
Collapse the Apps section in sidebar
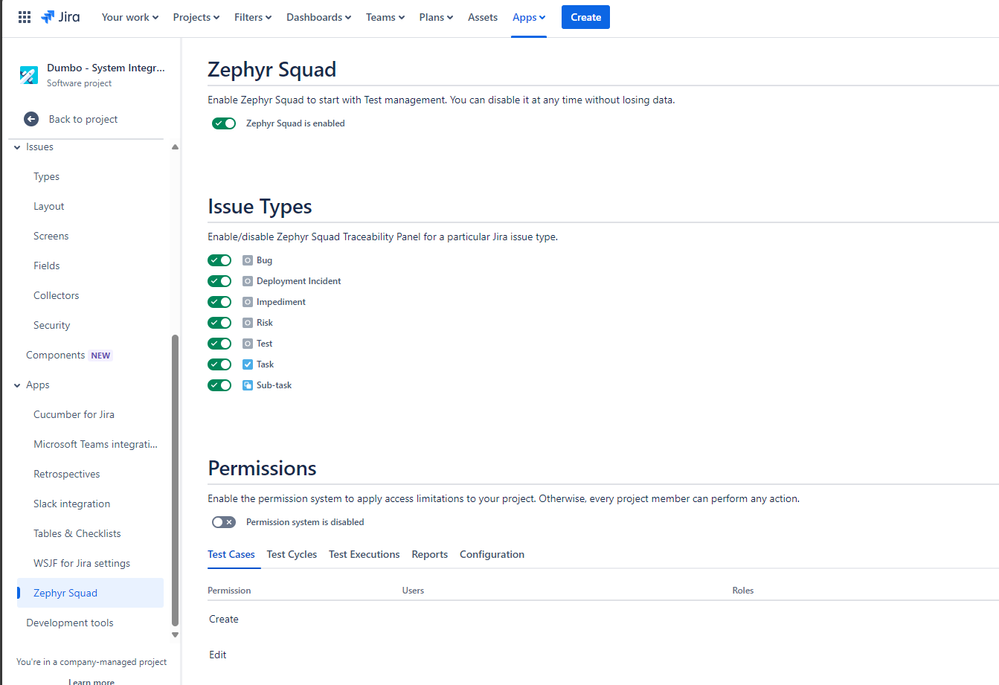(x=17, y=386)
